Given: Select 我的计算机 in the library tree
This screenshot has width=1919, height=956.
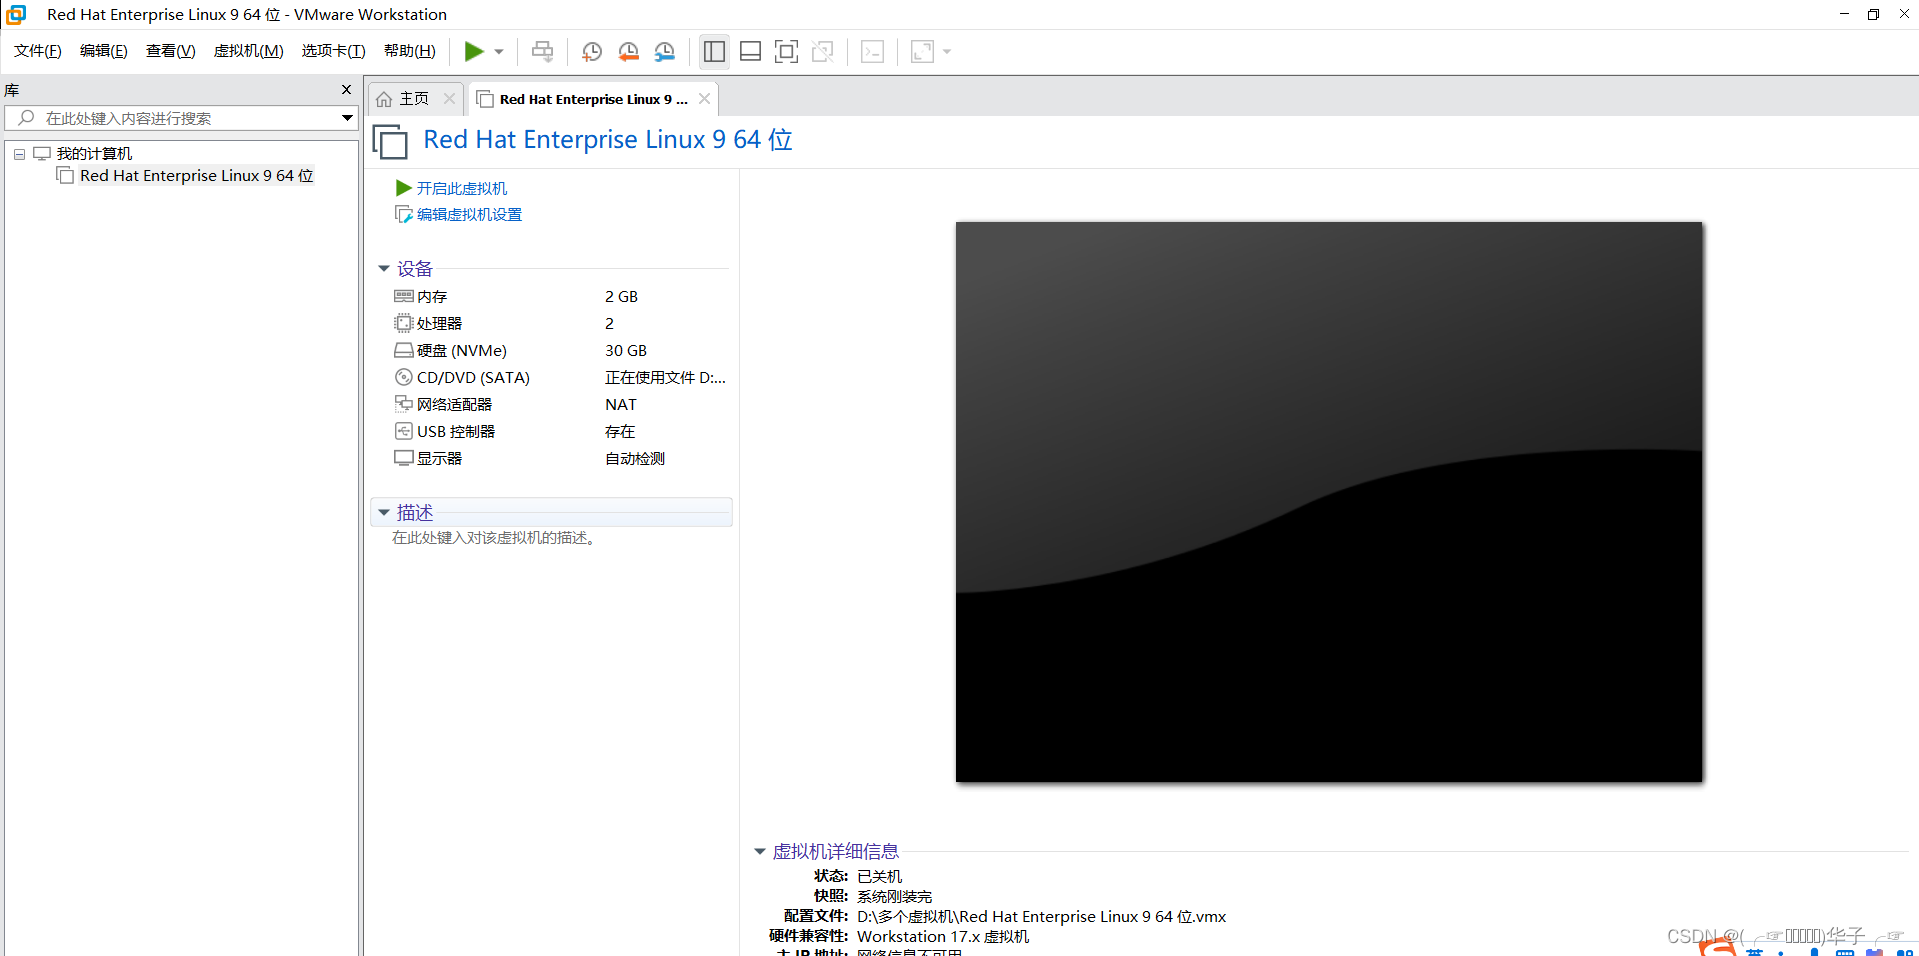Looking at the screenshot, I should pyautogui.click(x=94, y=153).
